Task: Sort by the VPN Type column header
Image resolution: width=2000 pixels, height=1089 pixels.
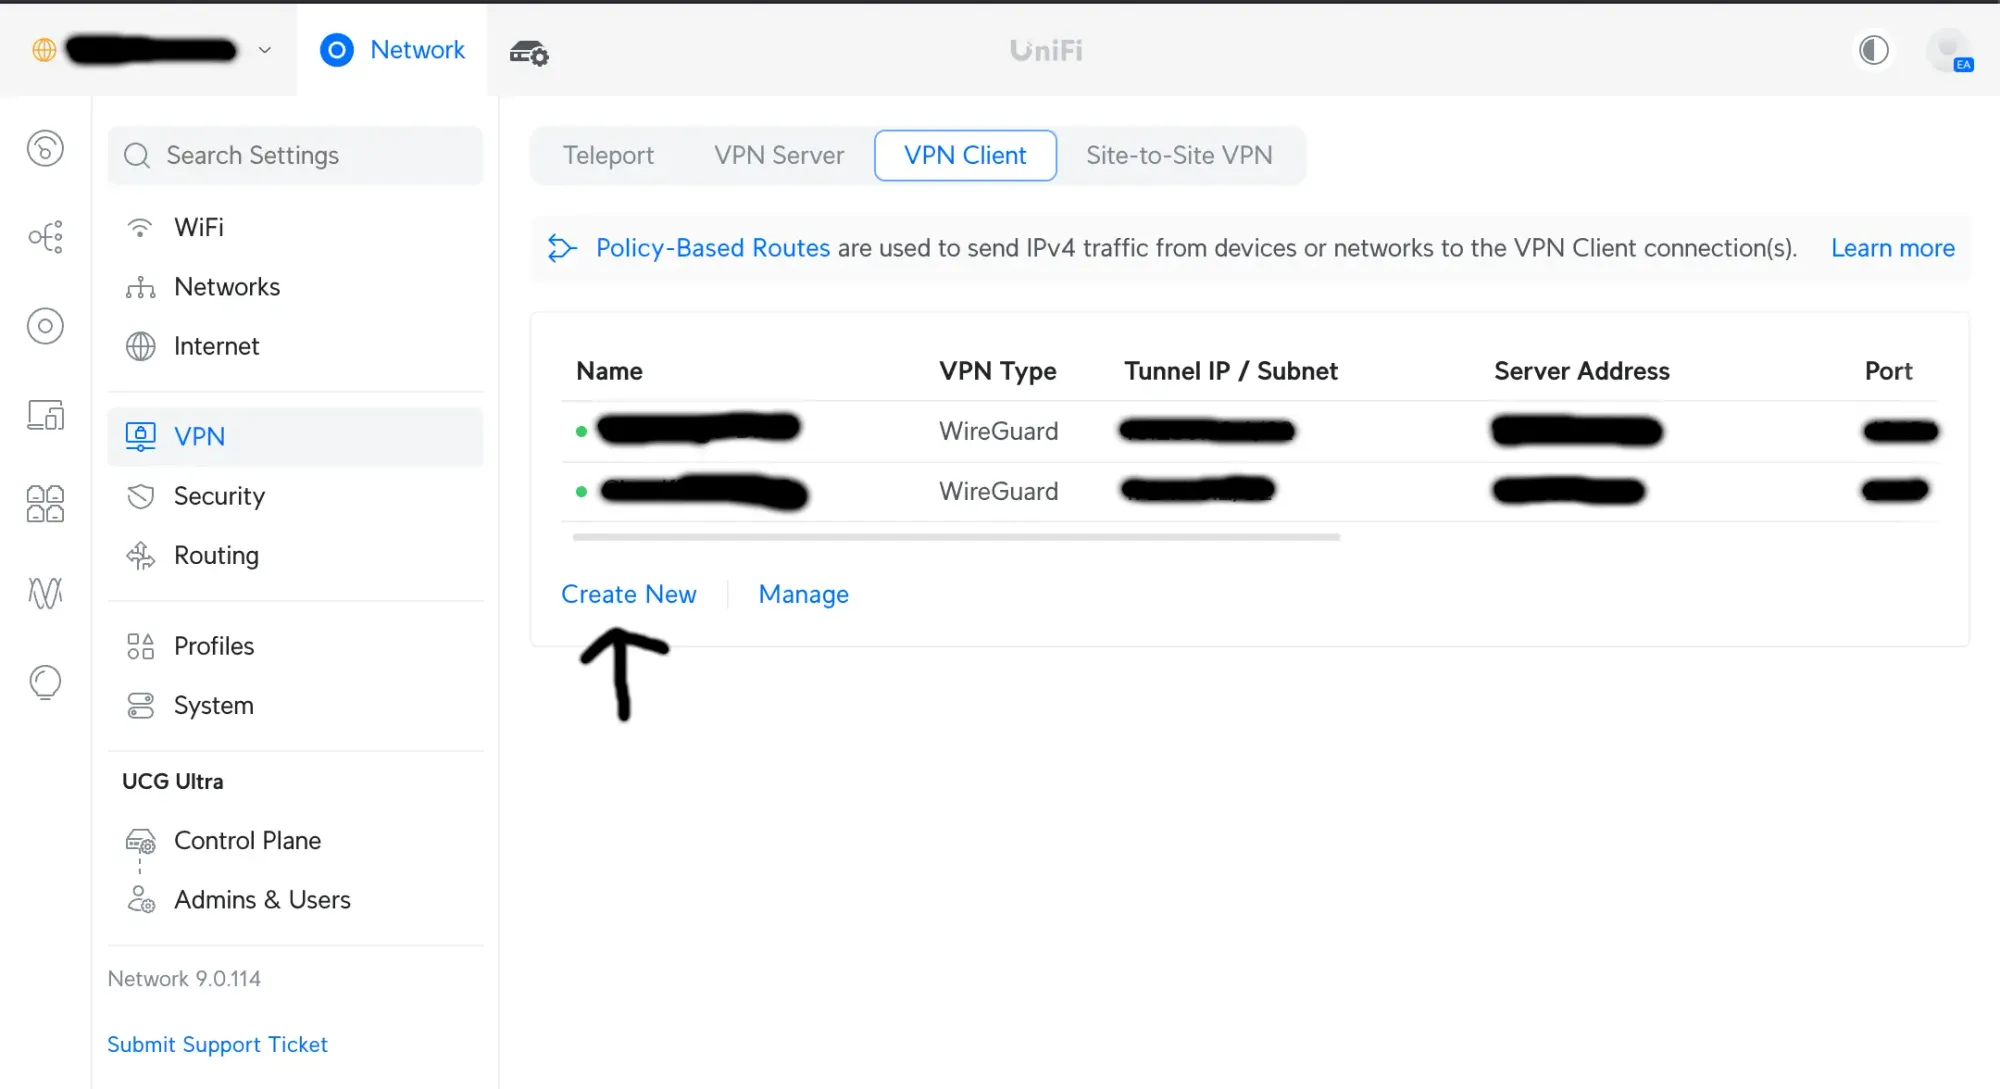Action: pyautogui.click(x=997, y=371)
